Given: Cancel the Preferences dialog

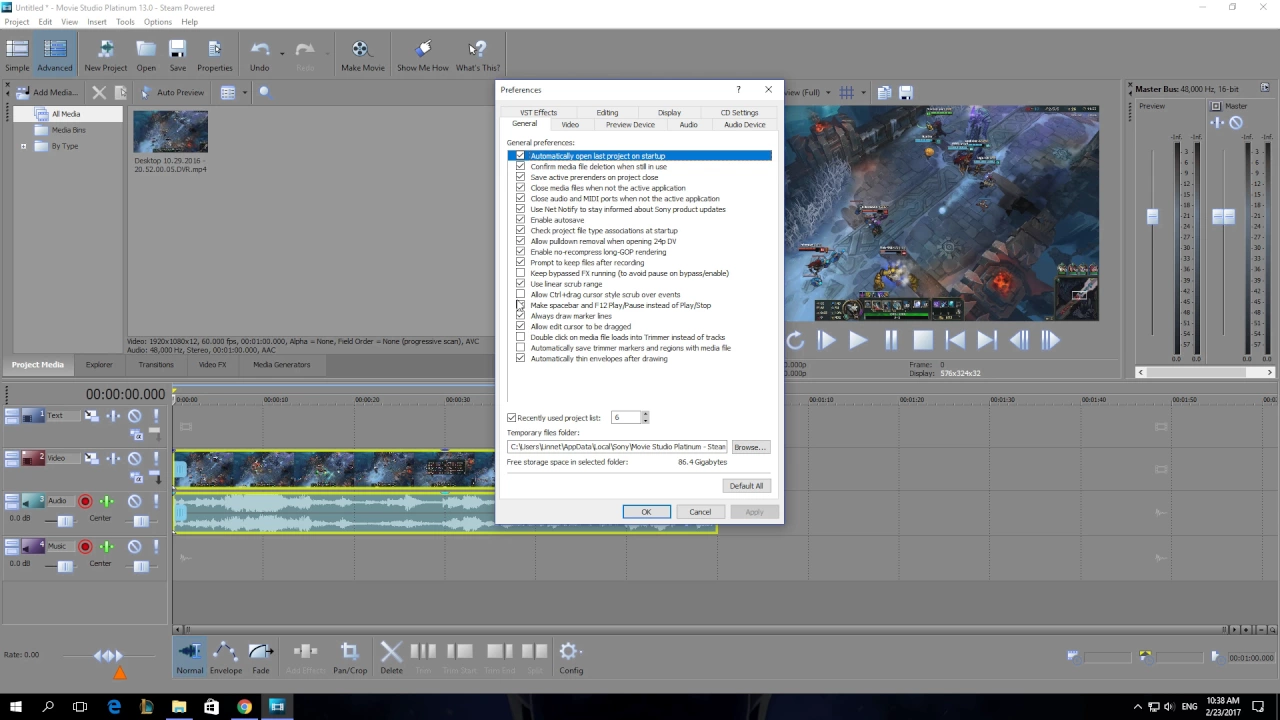Looking at the screenshot, I should [700, 512].
